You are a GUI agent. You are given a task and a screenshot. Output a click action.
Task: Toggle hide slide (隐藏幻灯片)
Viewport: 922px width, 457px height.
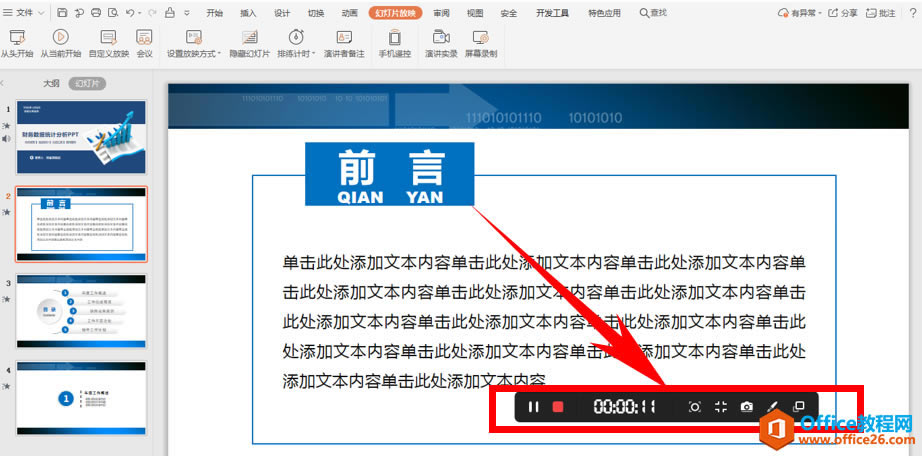tap(250, 44)
